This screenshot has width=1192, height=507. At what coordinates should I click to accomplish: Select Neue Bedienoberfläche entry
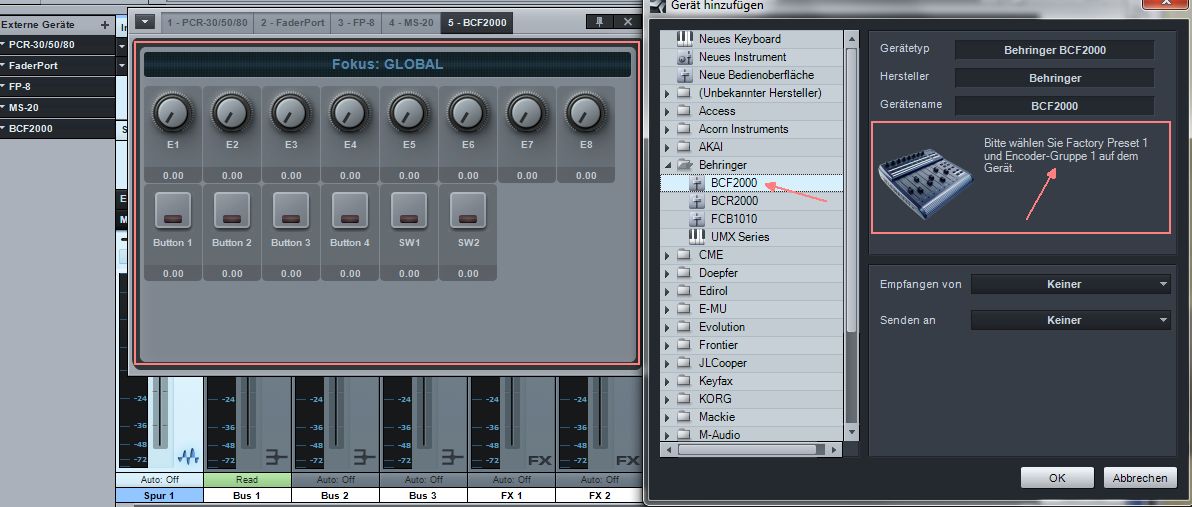click(756, 75)
